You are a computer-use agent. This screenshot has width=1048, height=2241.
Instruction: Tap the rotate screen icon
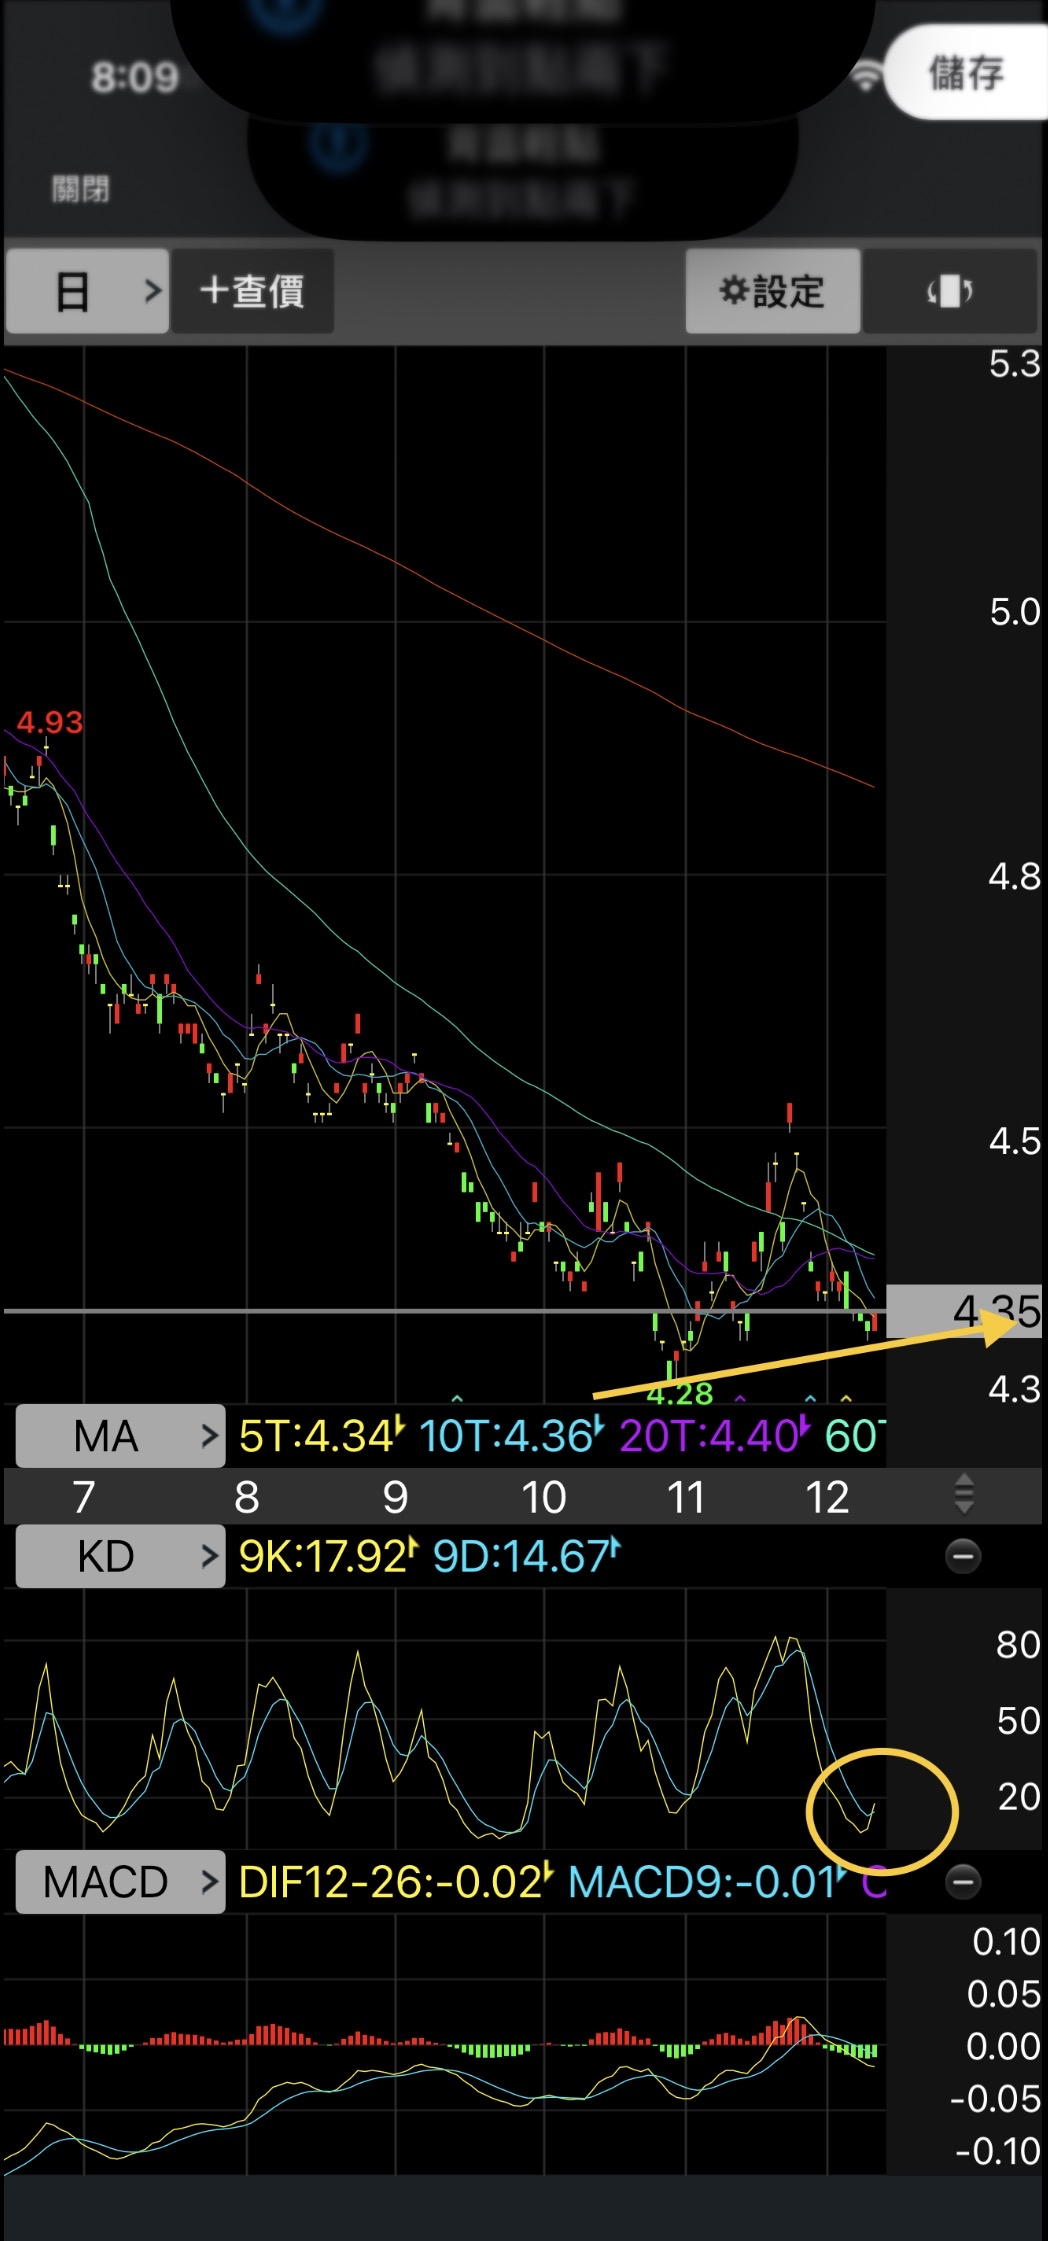pyautogui.click(x=949, y=291)
